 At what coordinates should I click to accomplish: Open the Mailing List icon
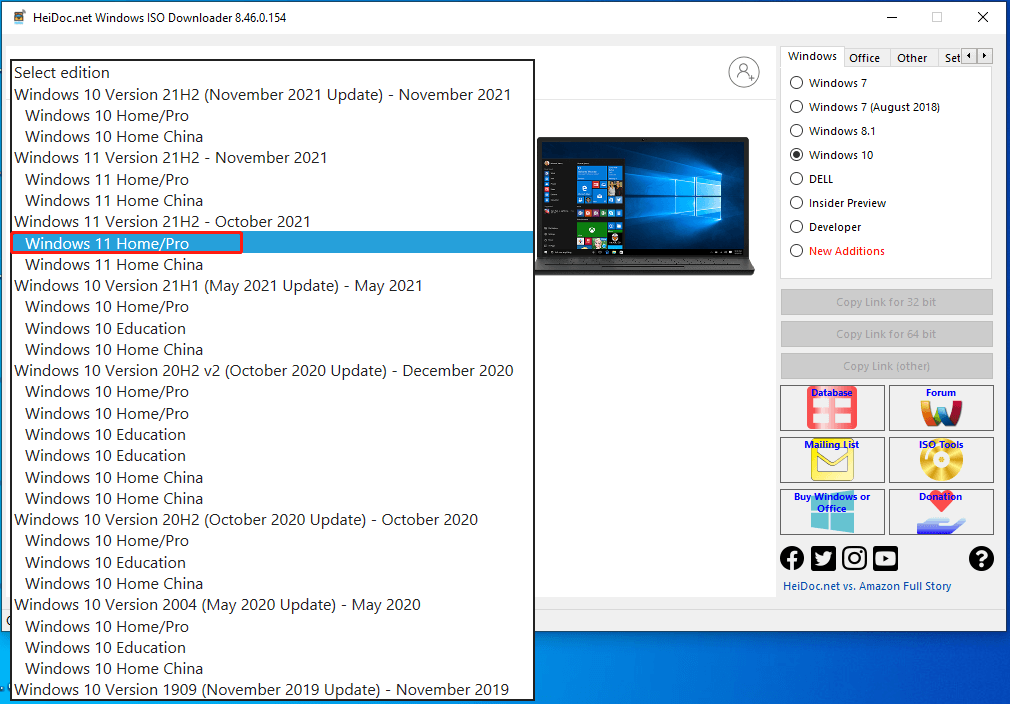point(832,459)
